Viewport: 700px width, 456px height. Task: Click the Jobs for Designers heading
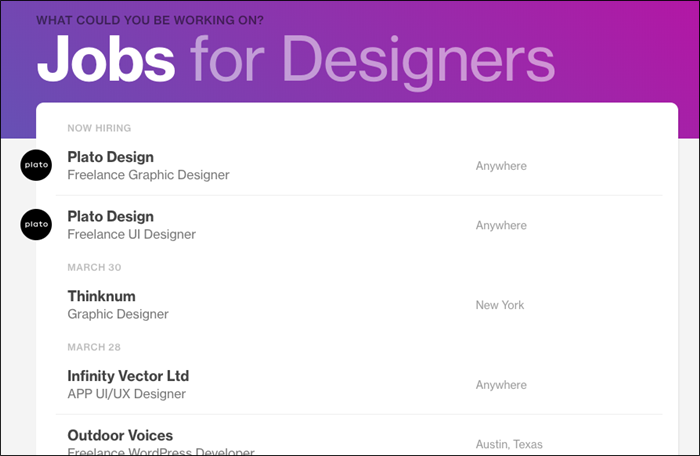[296, 61]
